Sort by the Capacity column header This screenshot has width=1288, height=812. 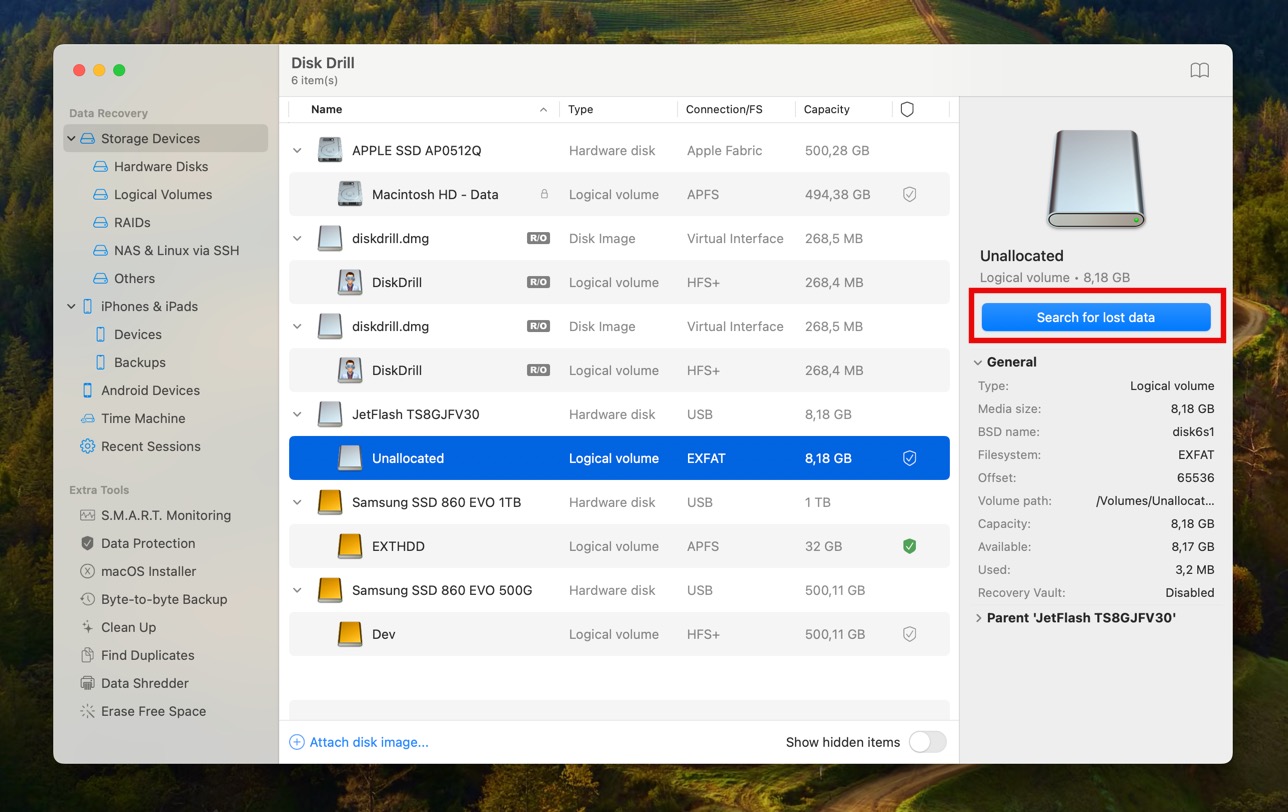click(827, 109)
